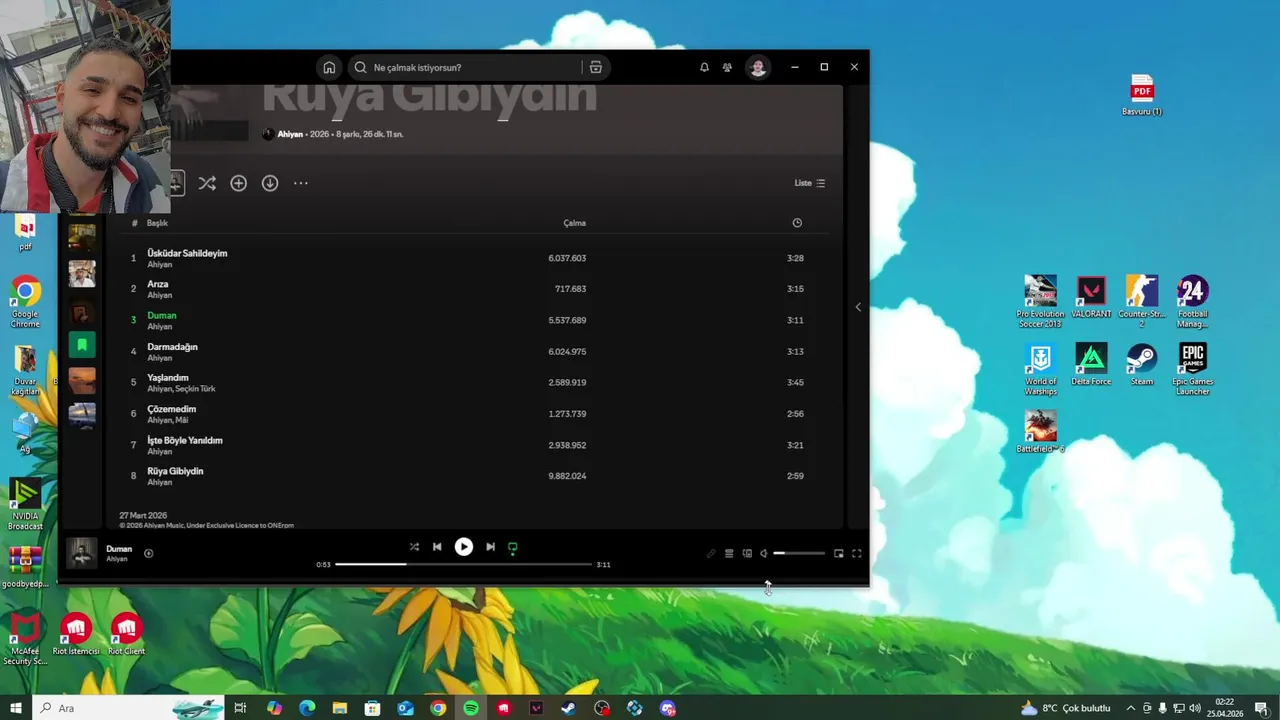
Task: Sort tracks by Başlık column
Action: (x=157, y=223)
